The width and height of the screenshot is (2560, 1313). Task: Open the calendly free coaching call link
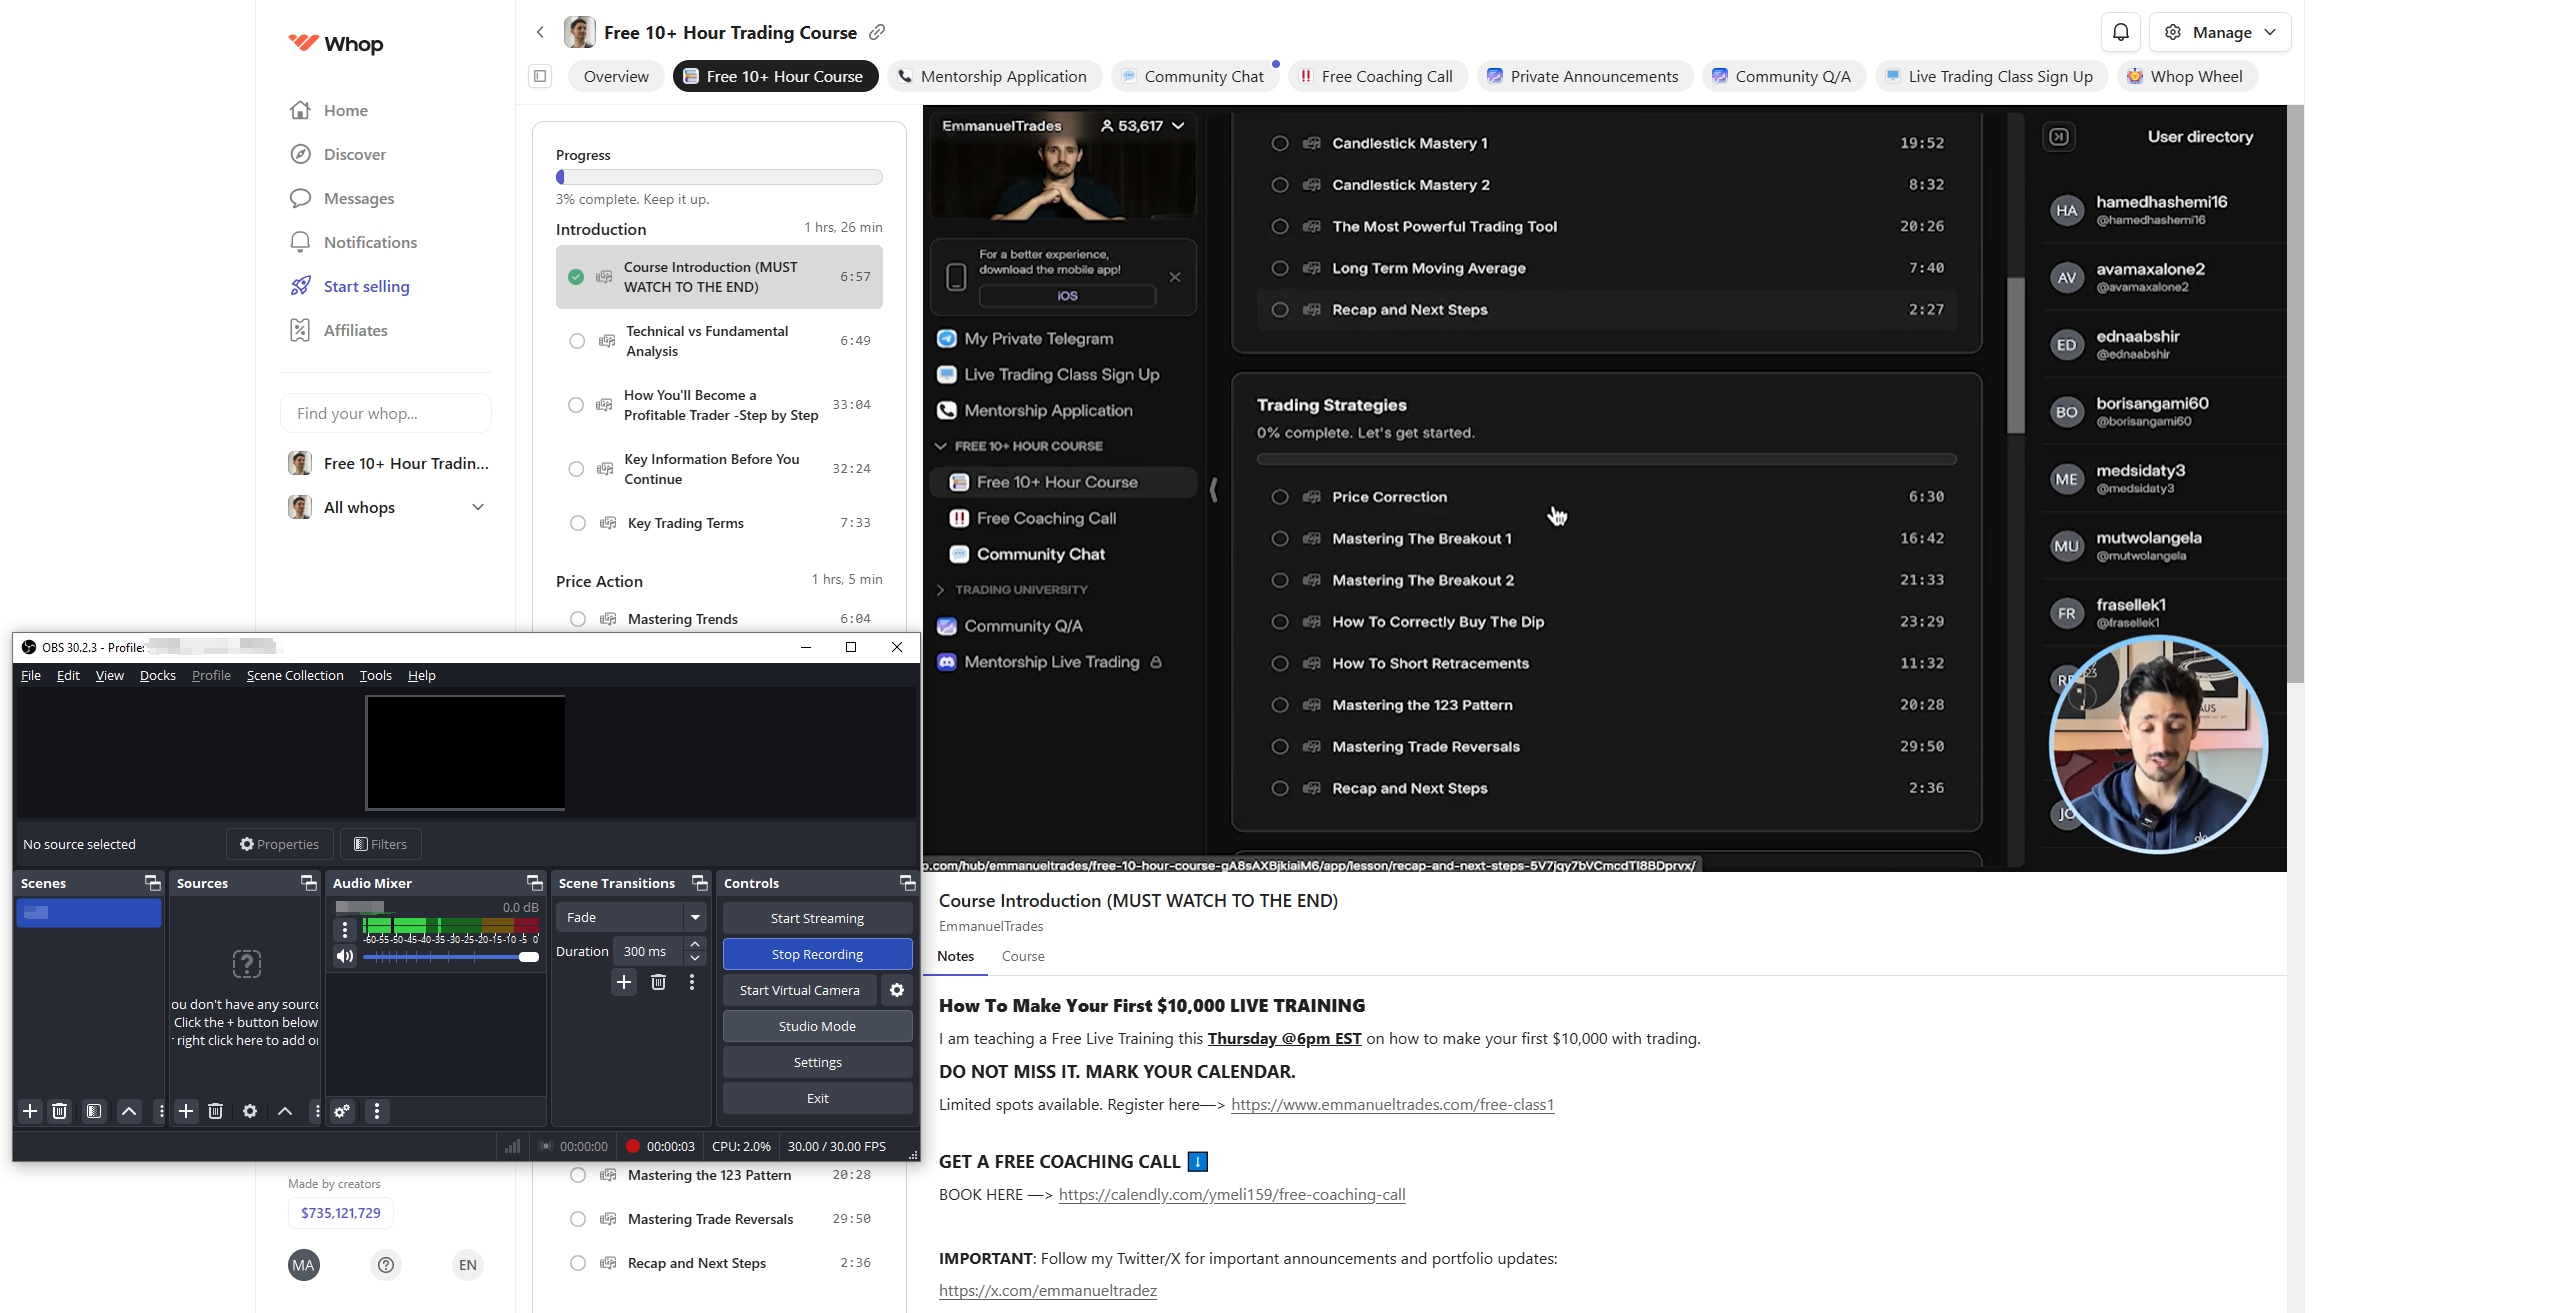click(1232, 1194)
